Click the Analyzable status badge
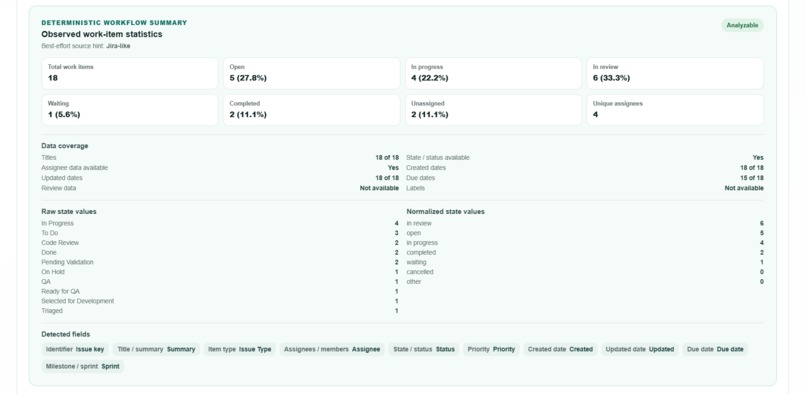806x394 pixels. pyautogui.click(x=742, y=25)
